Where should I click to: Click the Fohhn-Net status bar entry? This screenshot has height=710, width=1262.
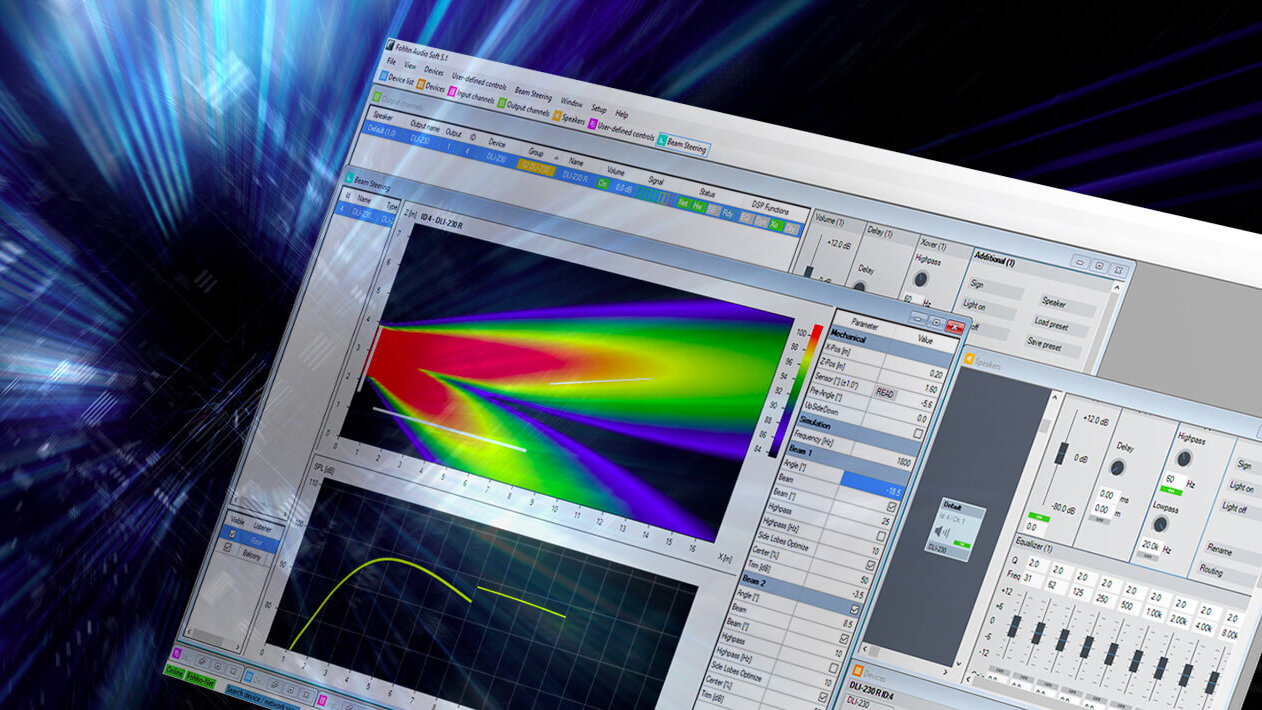click(201, 679)
